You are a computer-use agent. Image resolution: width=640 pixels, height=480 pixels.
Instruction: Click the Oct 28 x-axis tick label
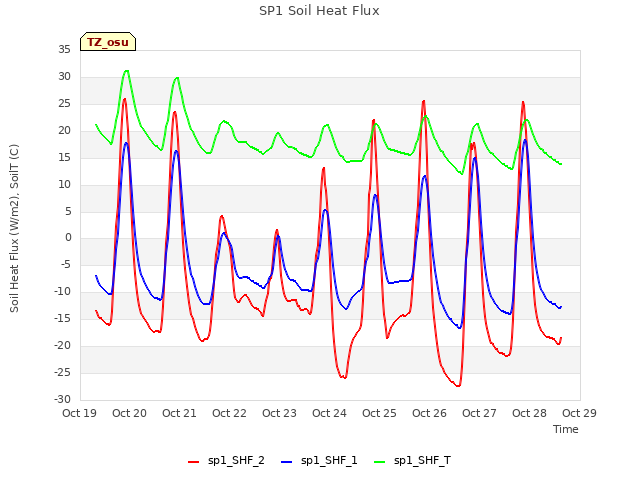pyautogui.click(x=529, y=413)
